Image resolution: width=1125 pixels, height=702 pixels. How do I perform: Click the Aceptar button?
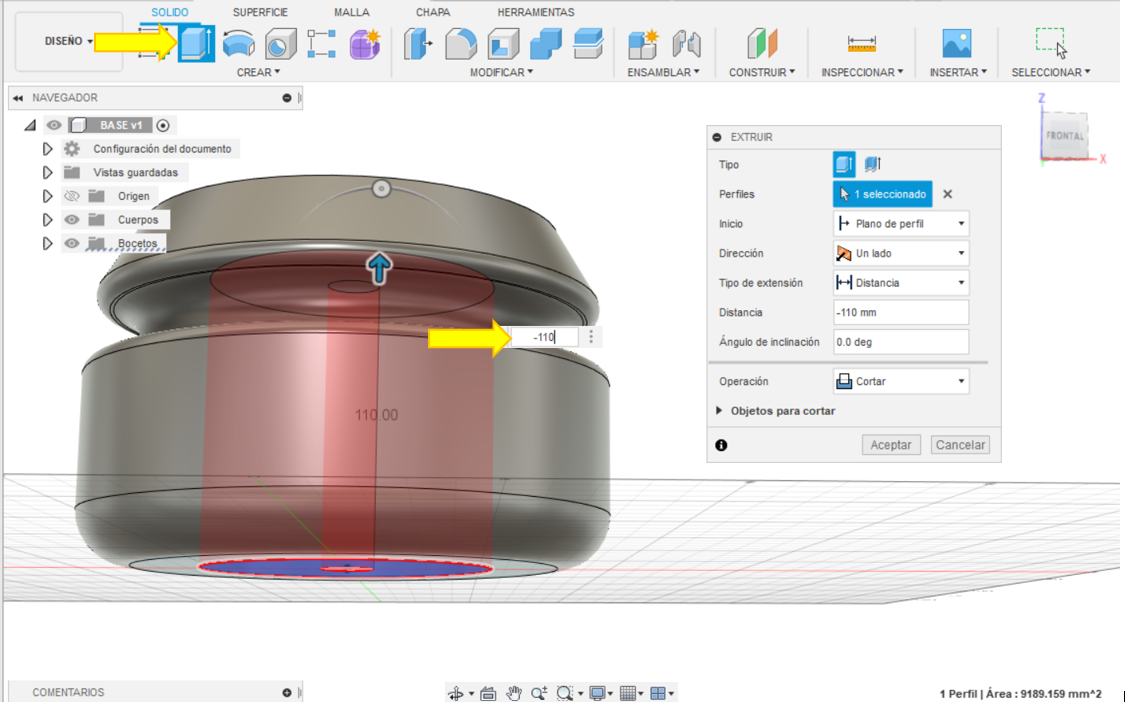(891, 445)
